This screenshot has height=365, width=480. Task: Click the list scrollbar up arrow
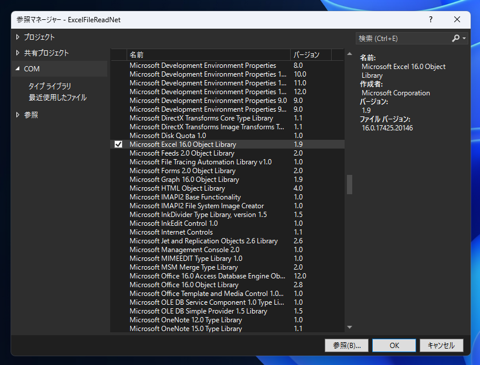point(349,54)
